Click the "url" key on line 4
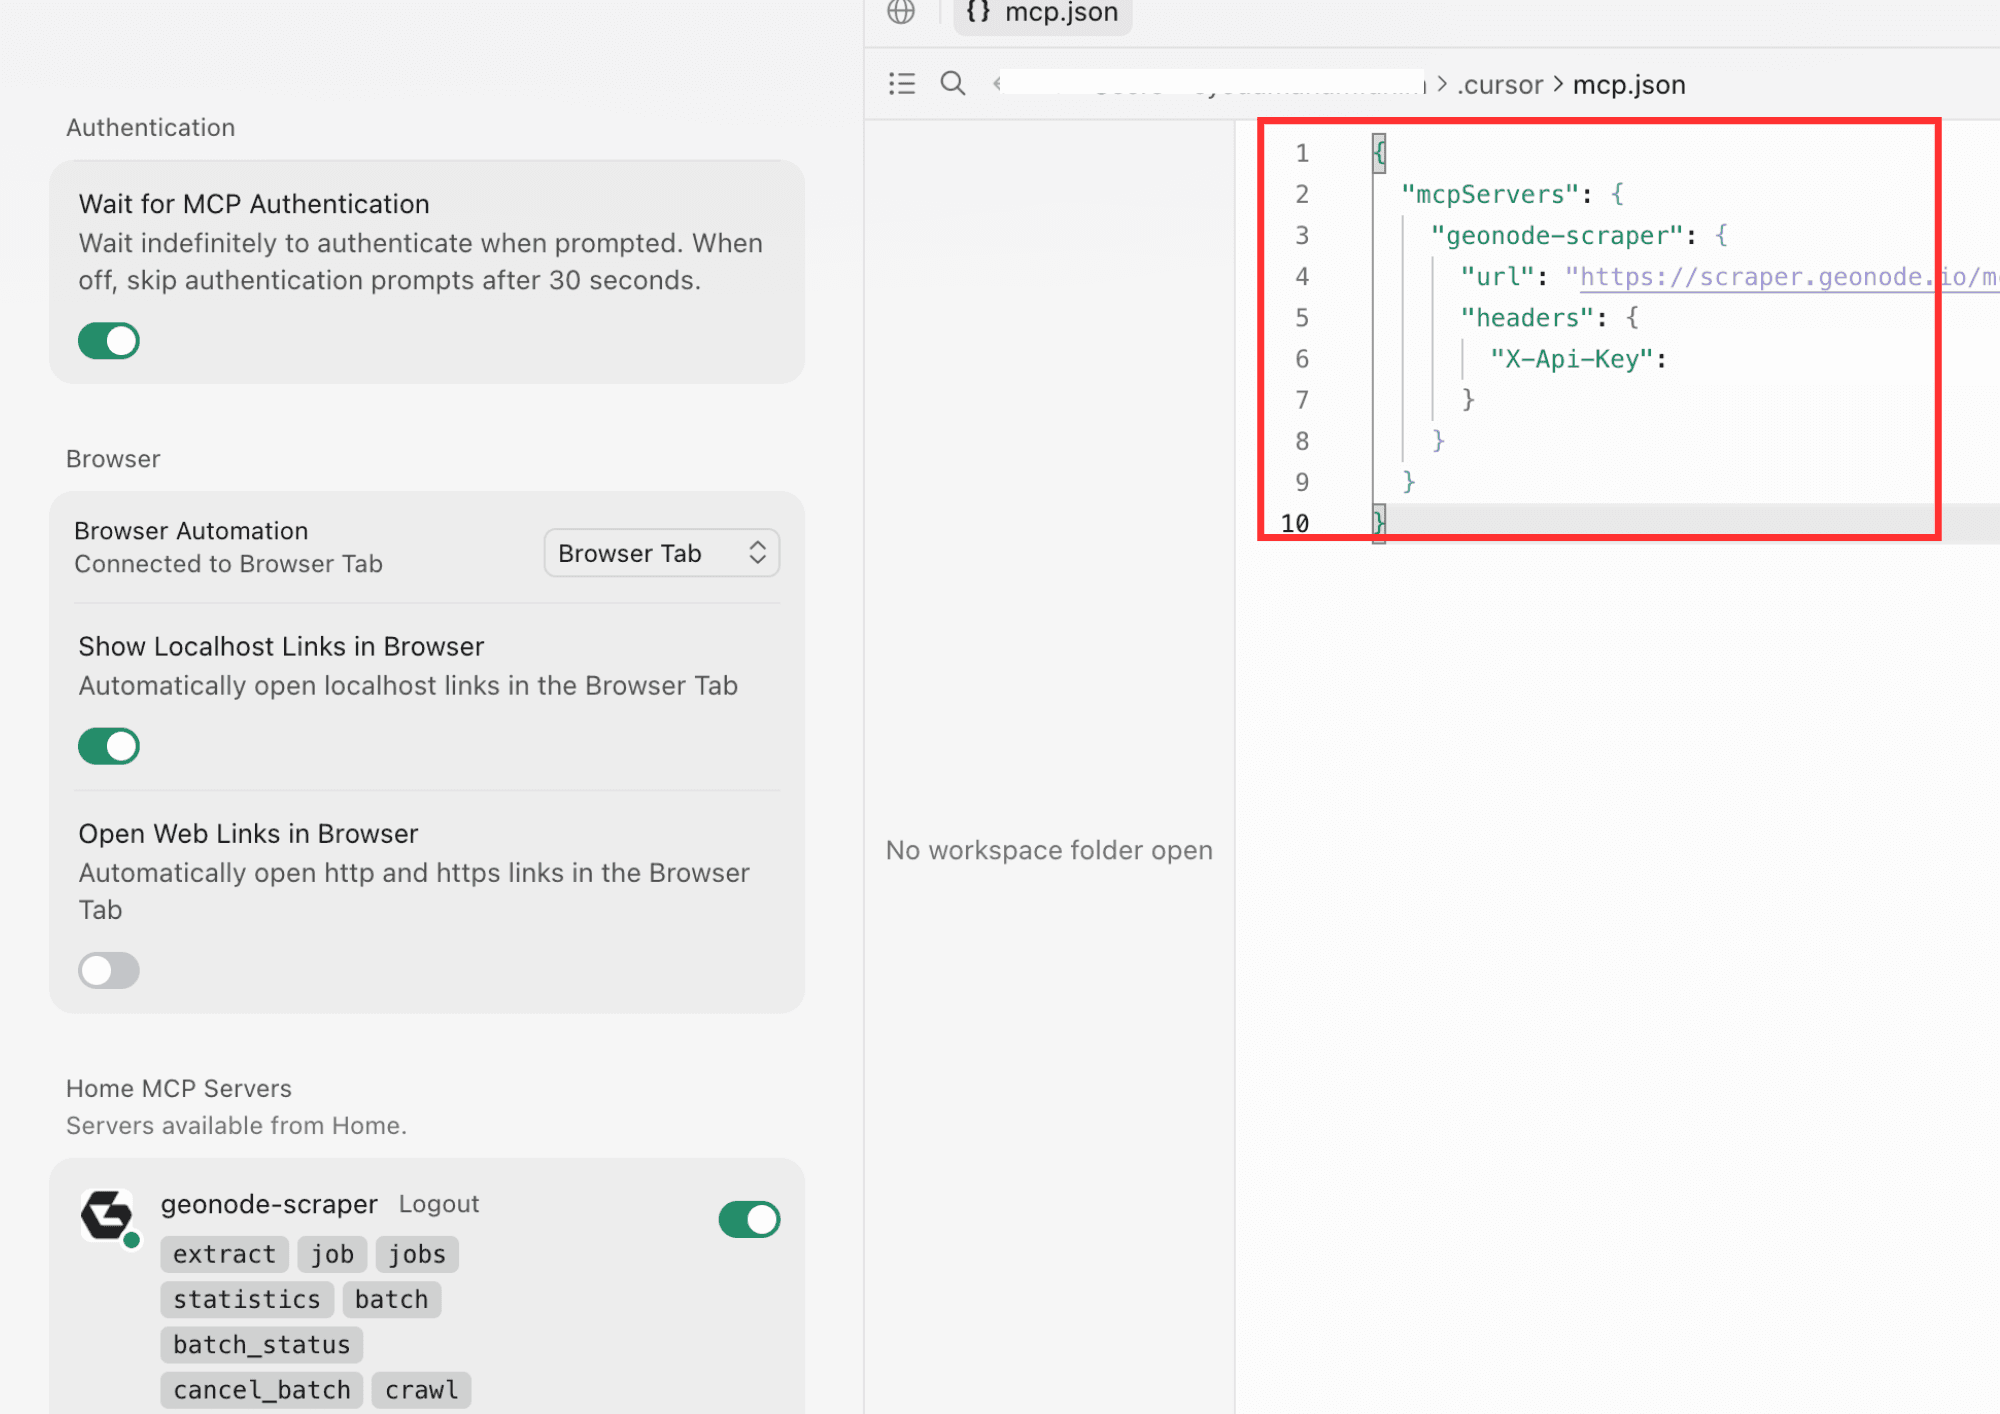Screen dimensions: 2000x1414 tap(1497, 277)
